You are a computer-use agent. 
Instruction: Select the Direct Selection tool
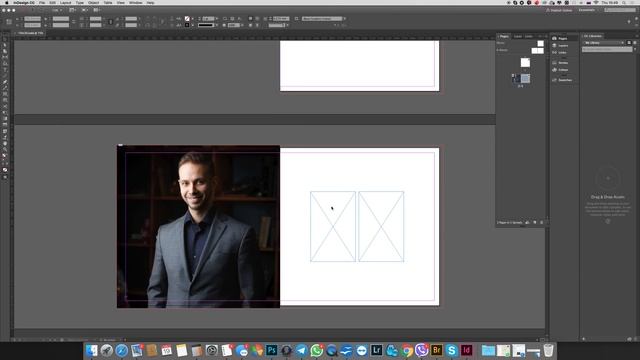coord(5,46)
